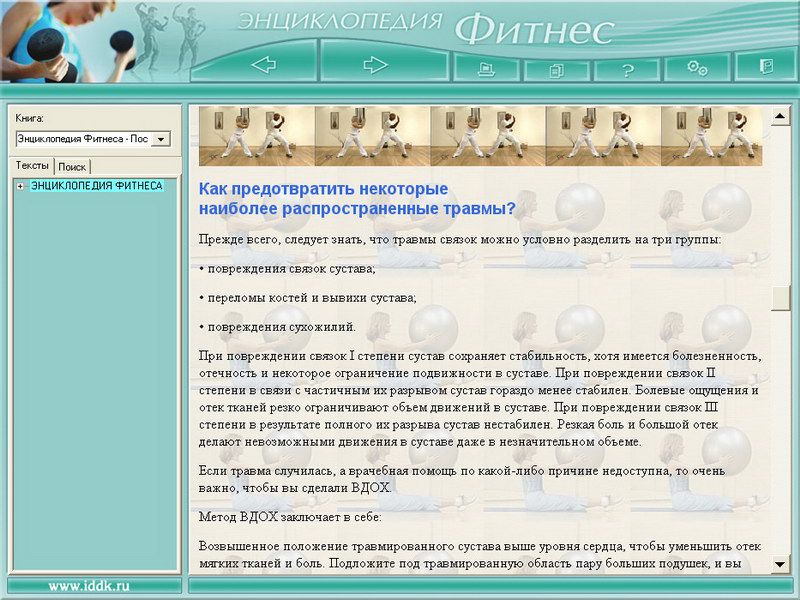Click the scroll down arrow of the text area
Screen dimensions: 800x600
pos(780,564)
